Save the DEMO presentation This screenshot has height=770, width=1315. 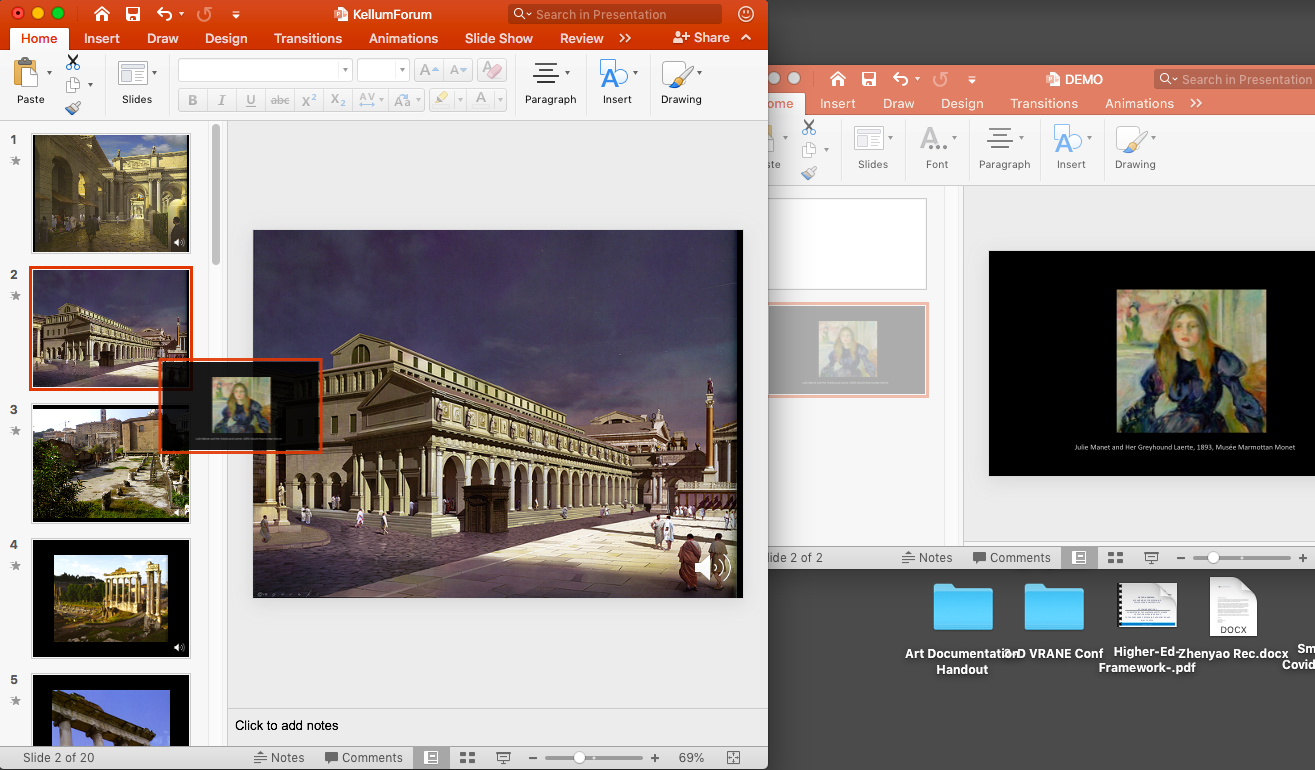869,79
